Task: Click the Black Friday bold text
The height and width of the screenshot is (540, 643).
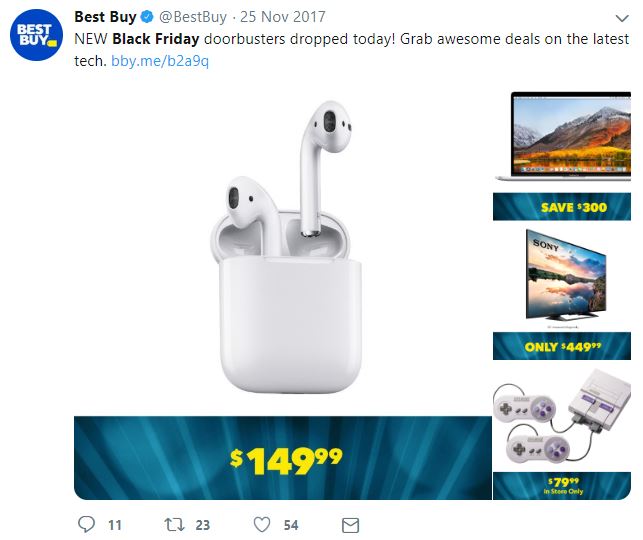Action: tap(155, 39)
